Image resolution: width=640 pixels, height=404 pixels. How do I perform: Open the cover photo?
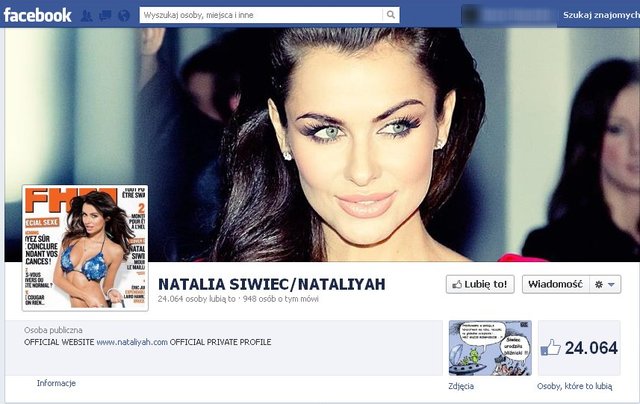tap(322, 144)
